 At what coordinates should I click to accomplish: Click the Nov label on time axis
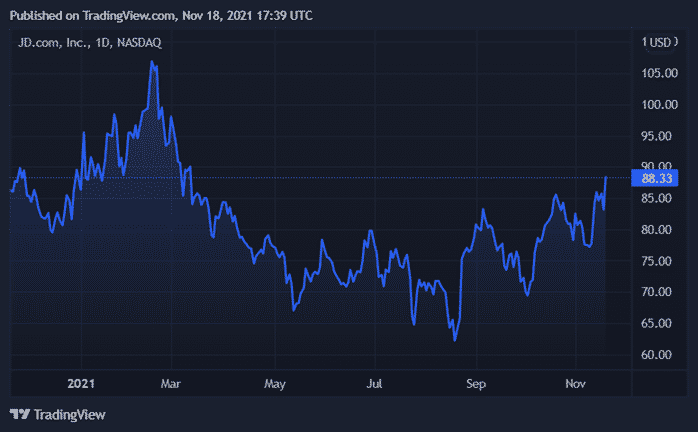tap(575, 383)
